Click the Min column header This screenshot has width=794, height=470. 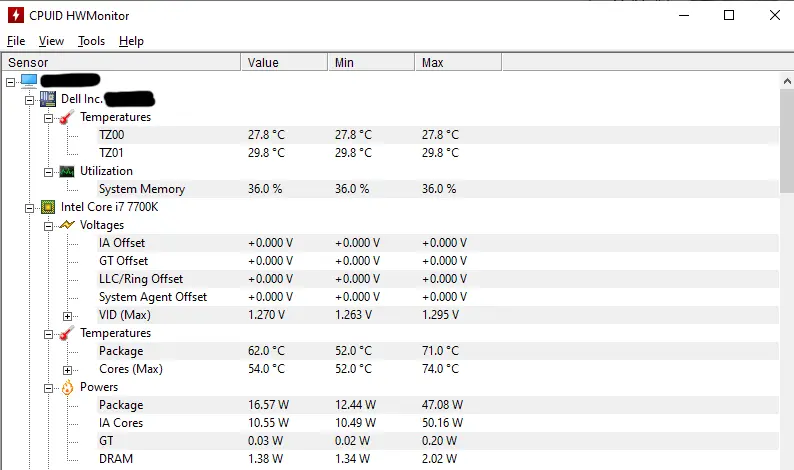tap(372, 62)
